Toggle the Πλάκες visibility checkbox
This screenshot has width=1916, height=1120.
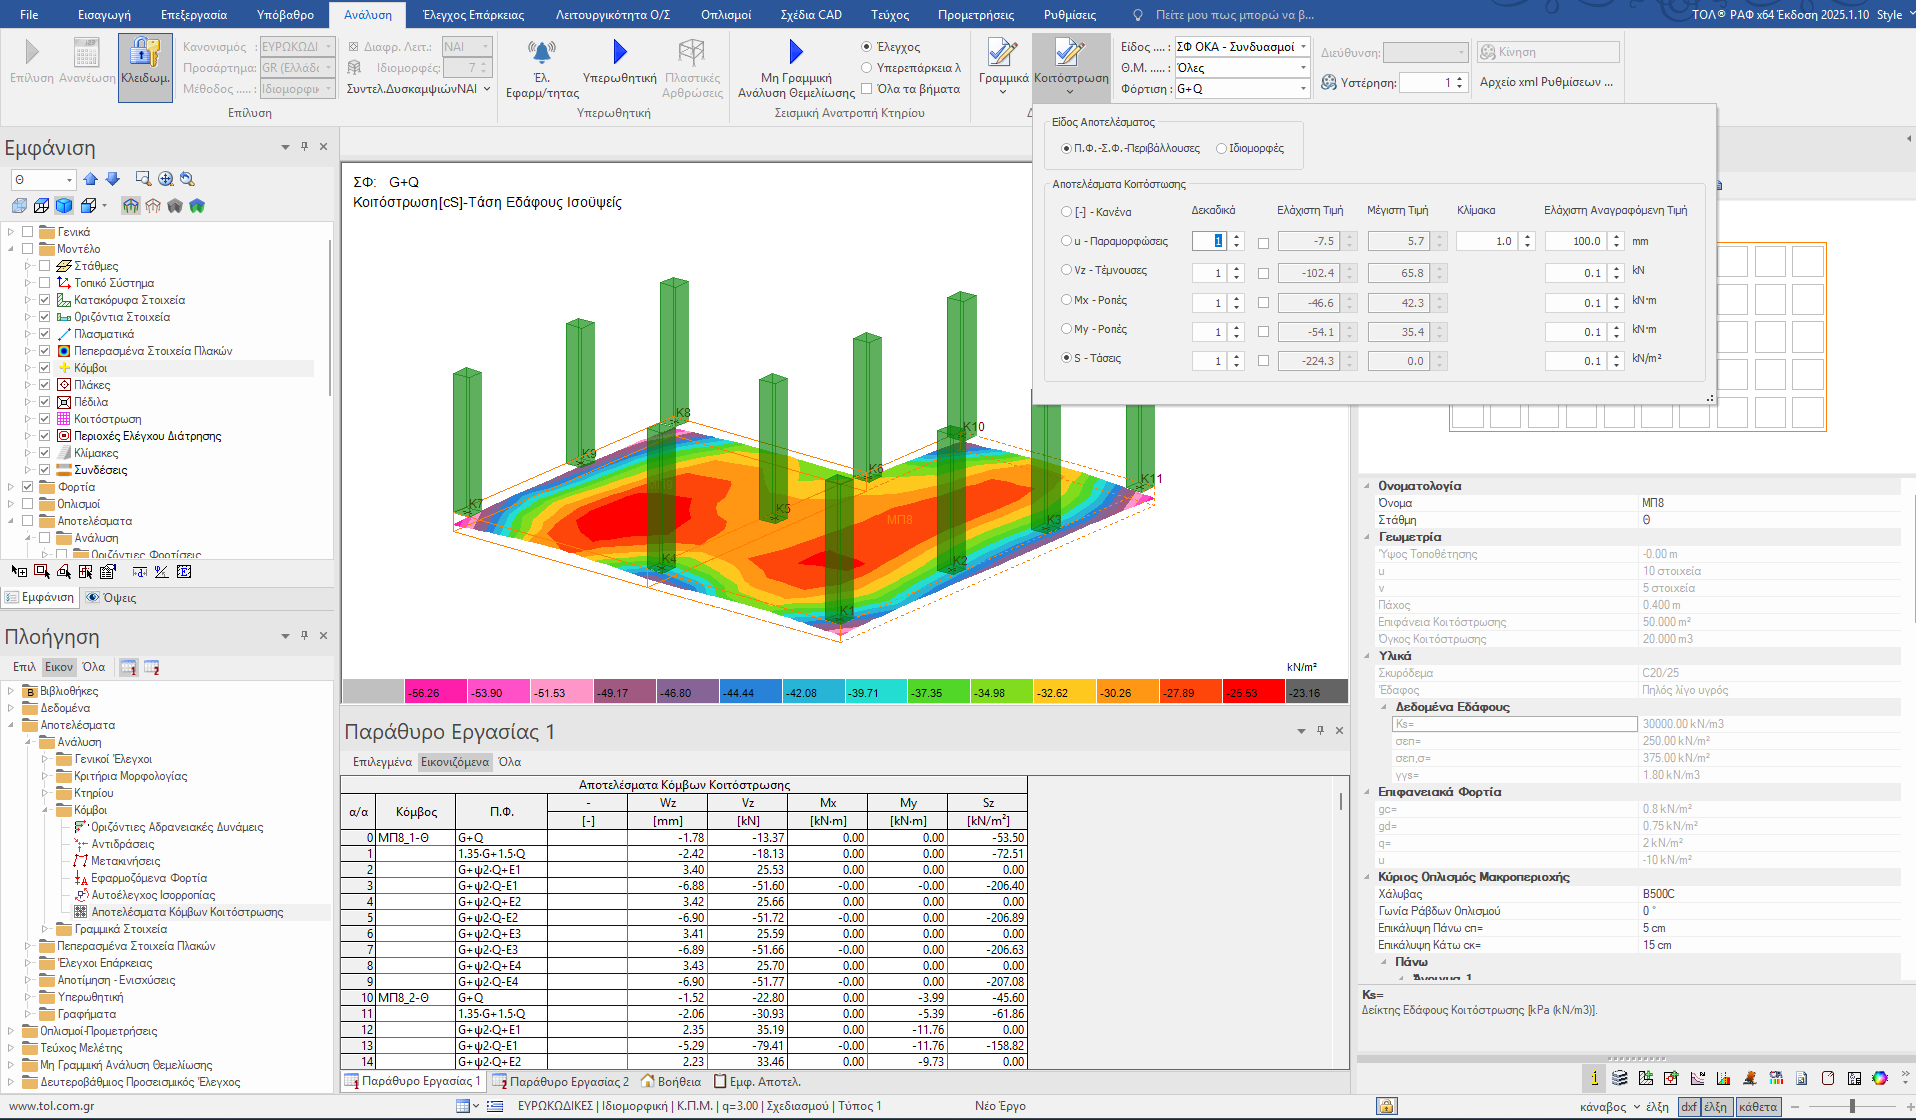pyautogui.click(x=45, y=385)
